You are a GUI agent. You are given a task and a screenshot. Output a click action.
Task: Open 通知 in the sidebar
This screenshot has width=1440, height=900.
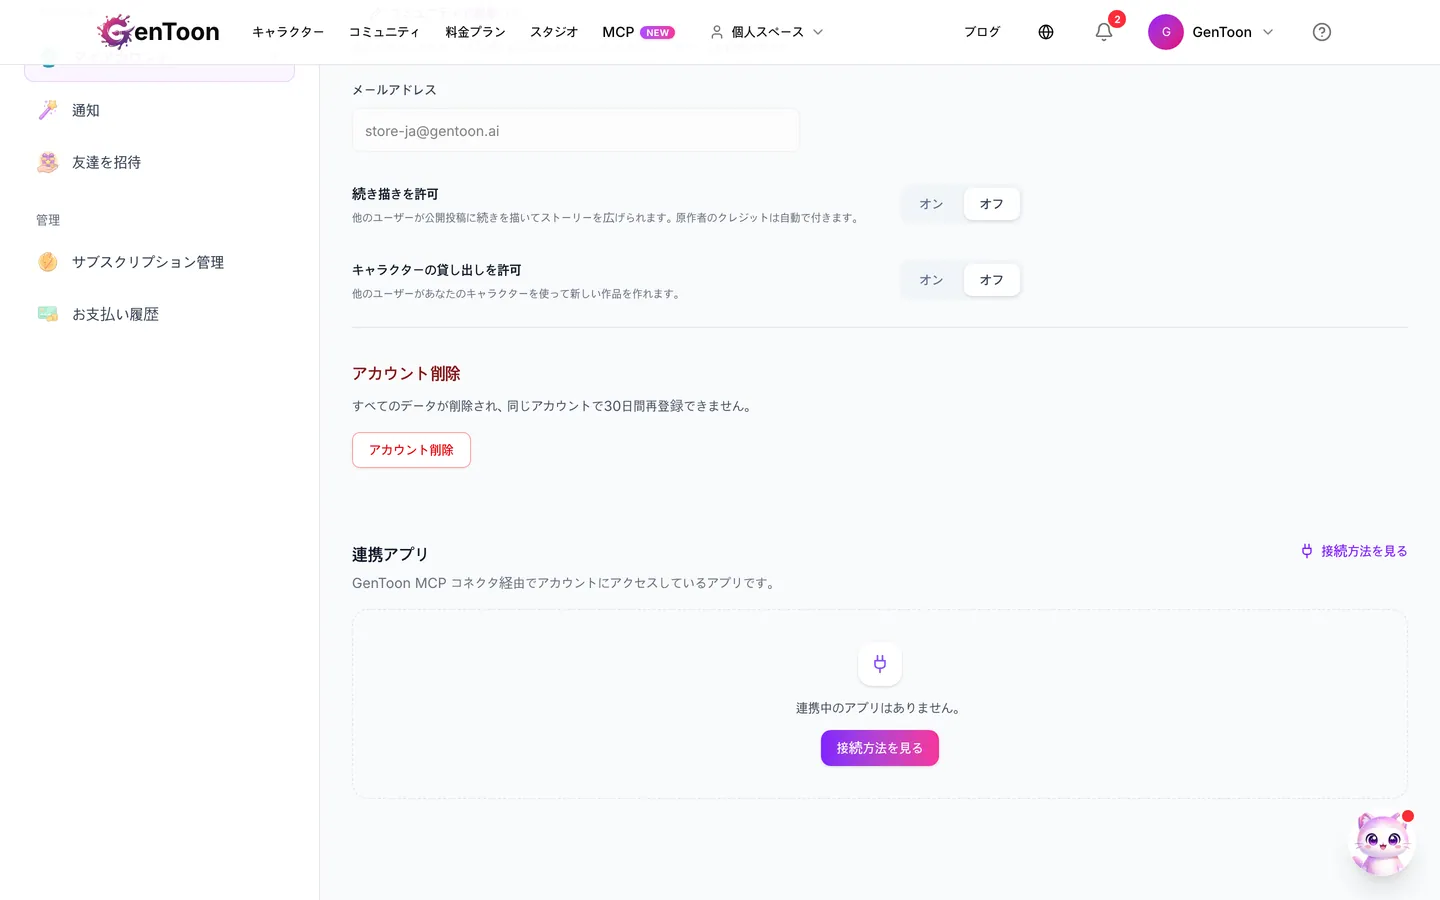coord(160,110)
